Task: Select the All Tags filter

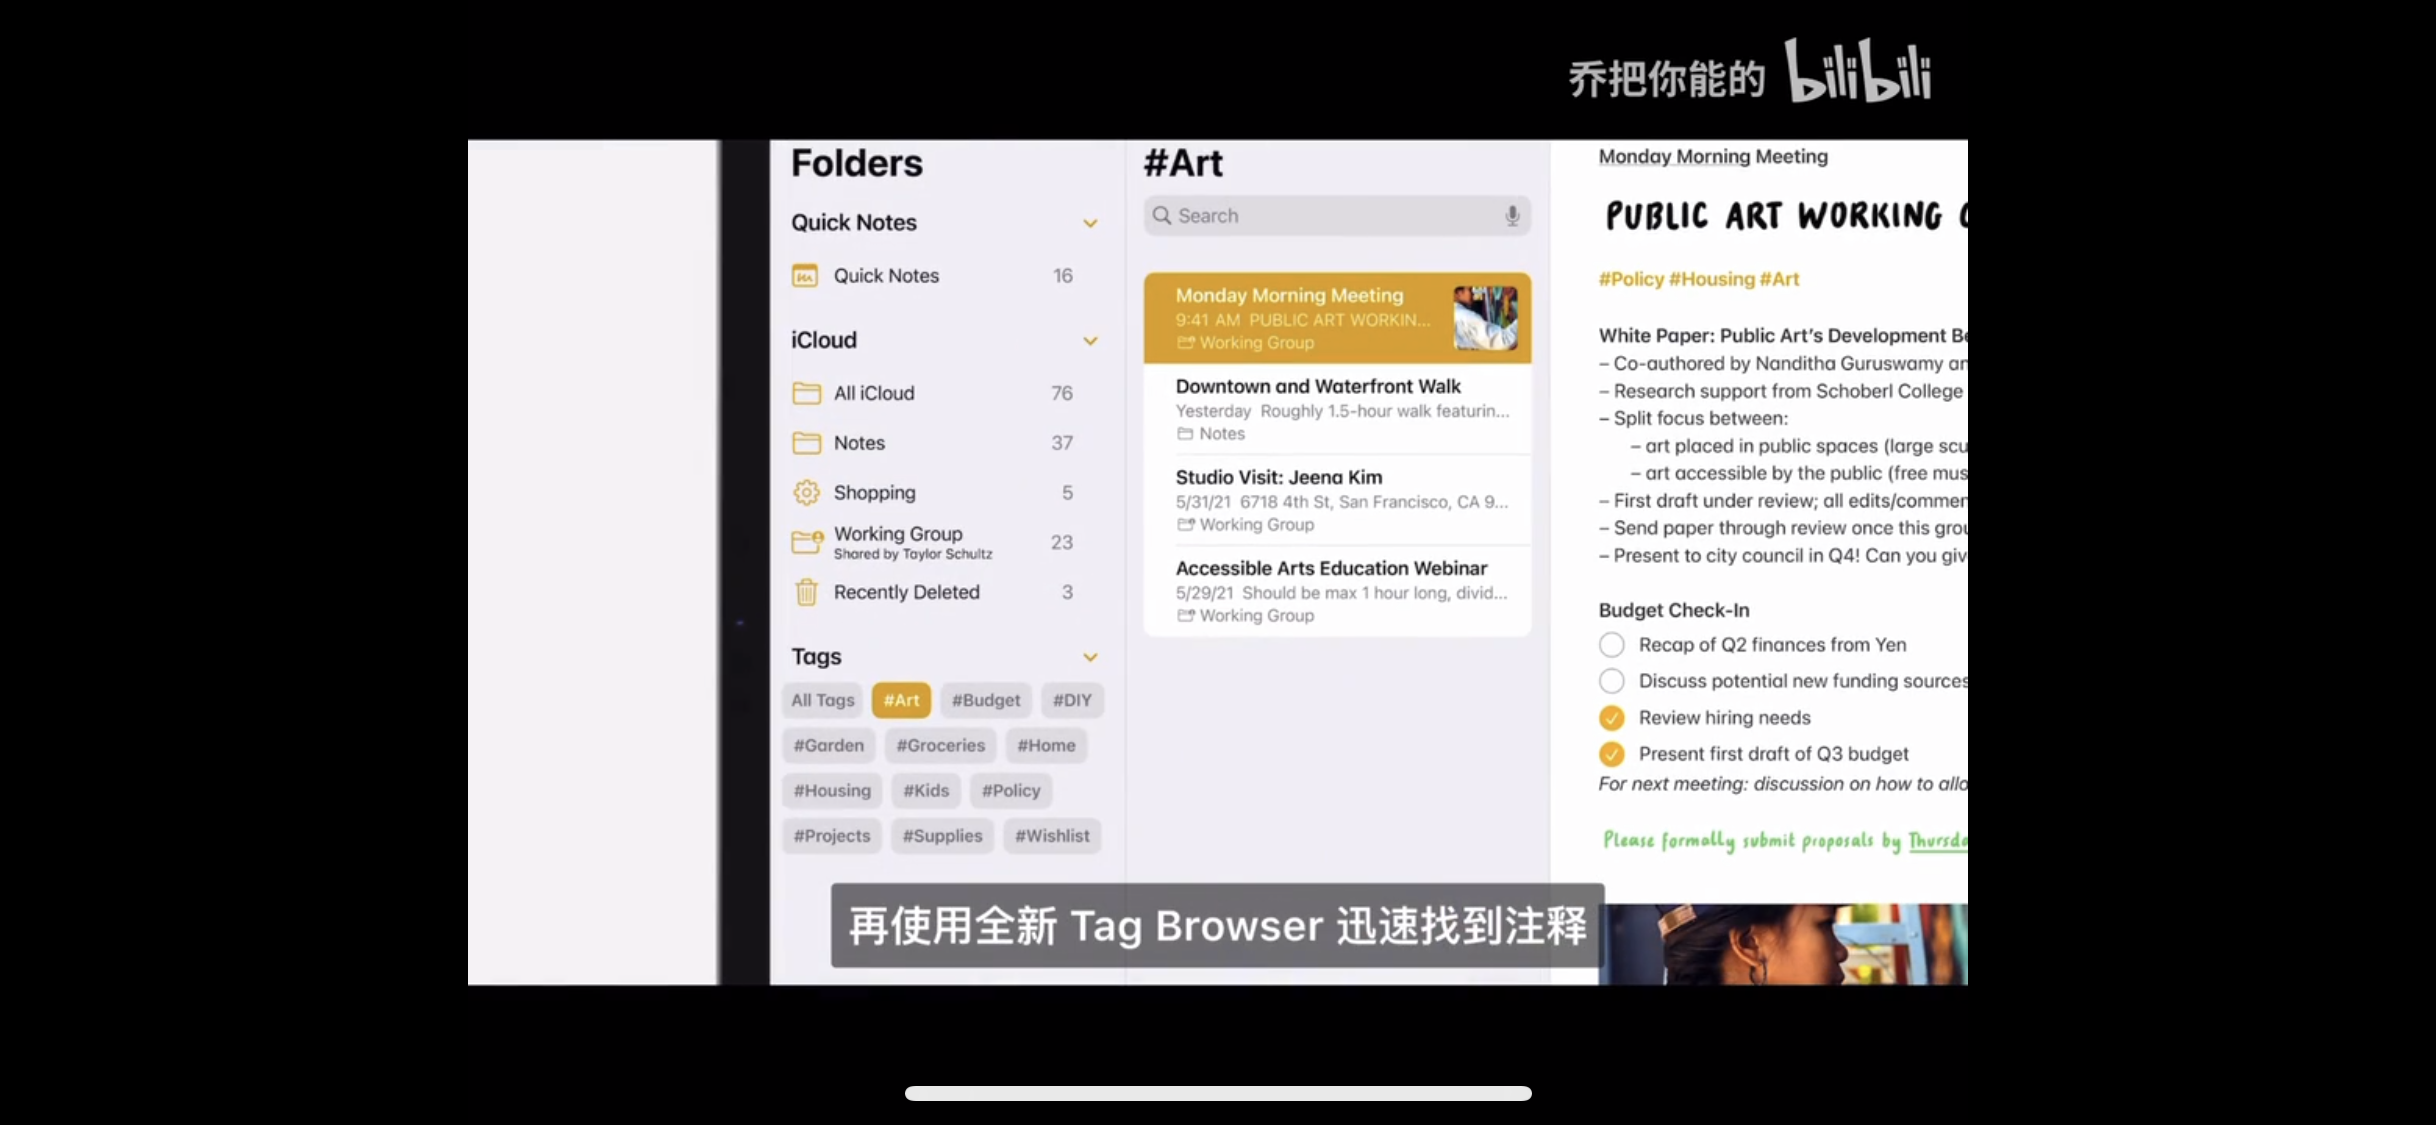Action: click(x=822, y=700)
